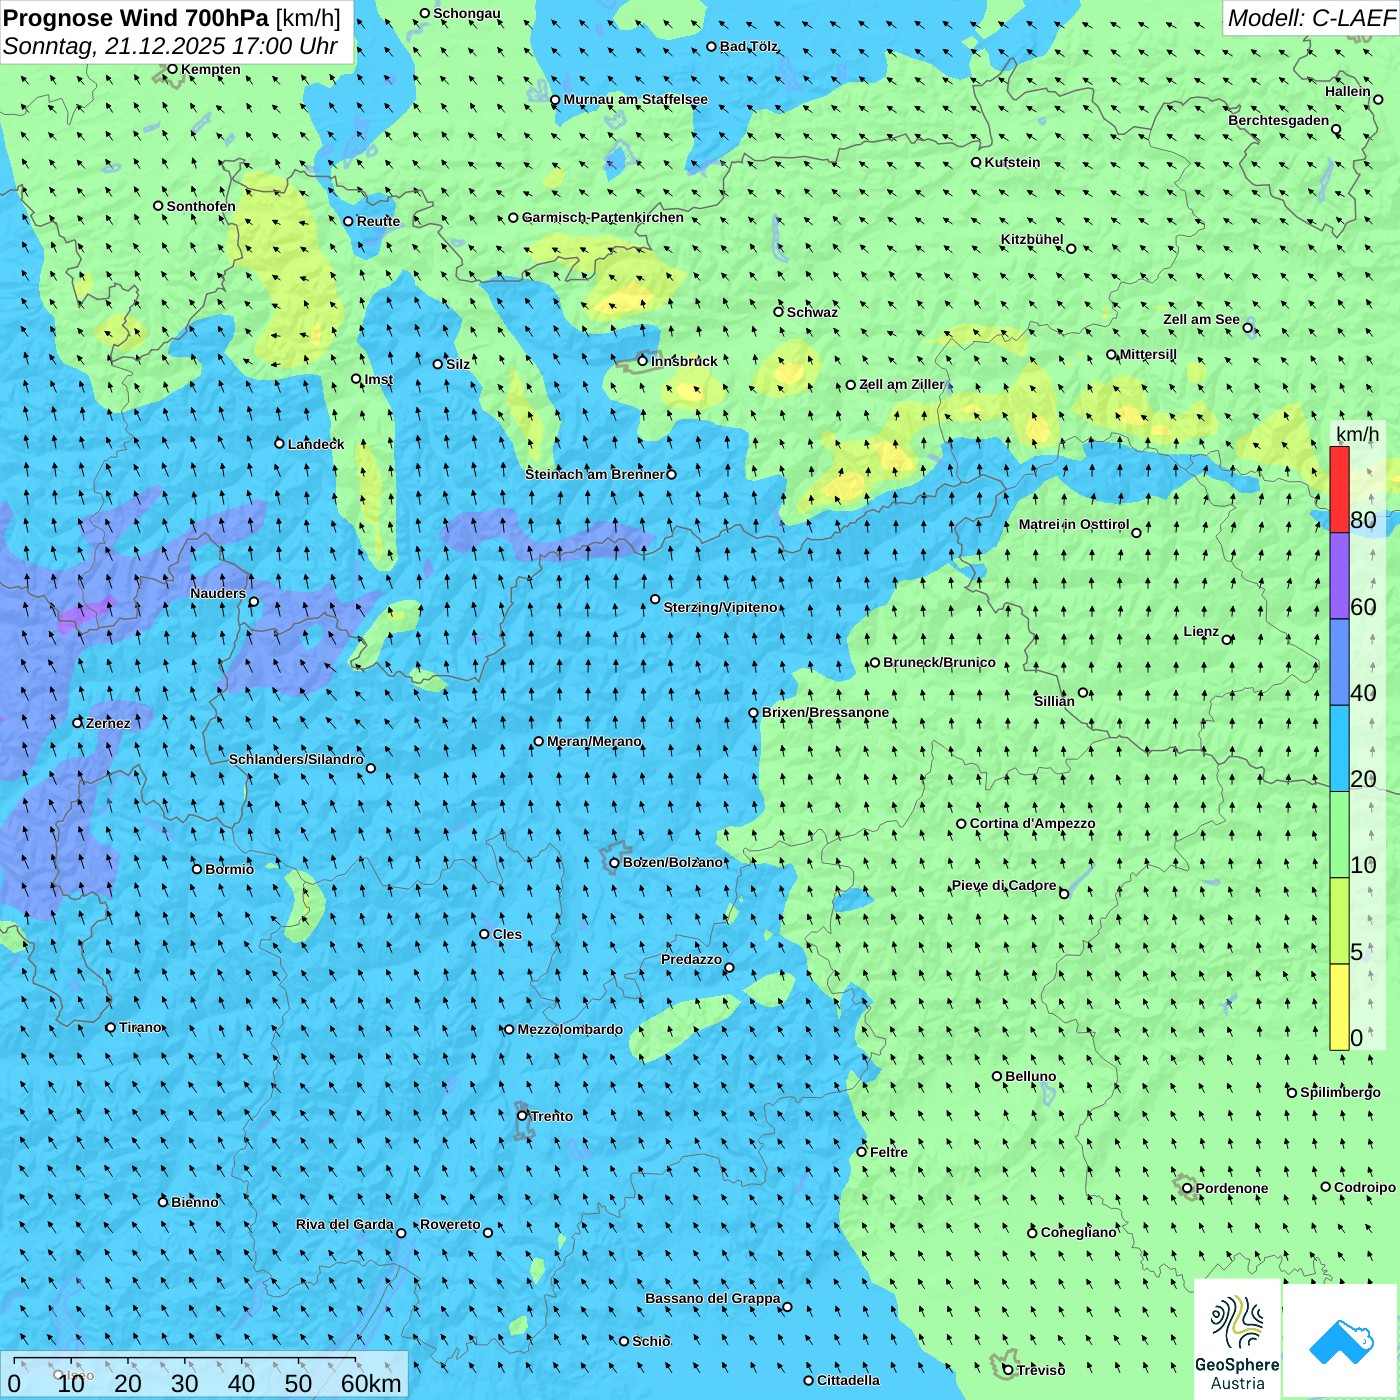The height and width of the screenshot is (1400, 1400).
Task: Click the blue cloud app logo
Action: click(x=1340, y=1340)
